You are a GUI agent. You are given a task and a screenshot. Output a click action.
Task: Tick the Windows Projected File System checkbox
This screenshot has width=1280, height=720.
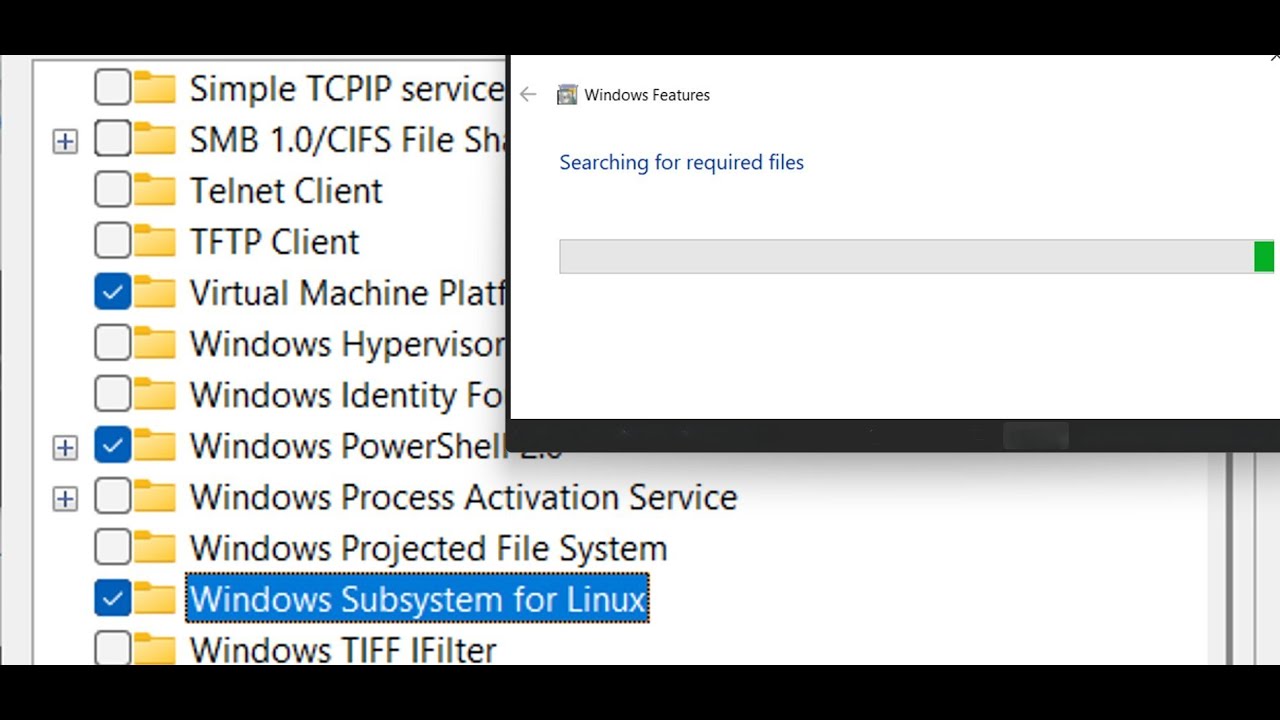(113, 548)
